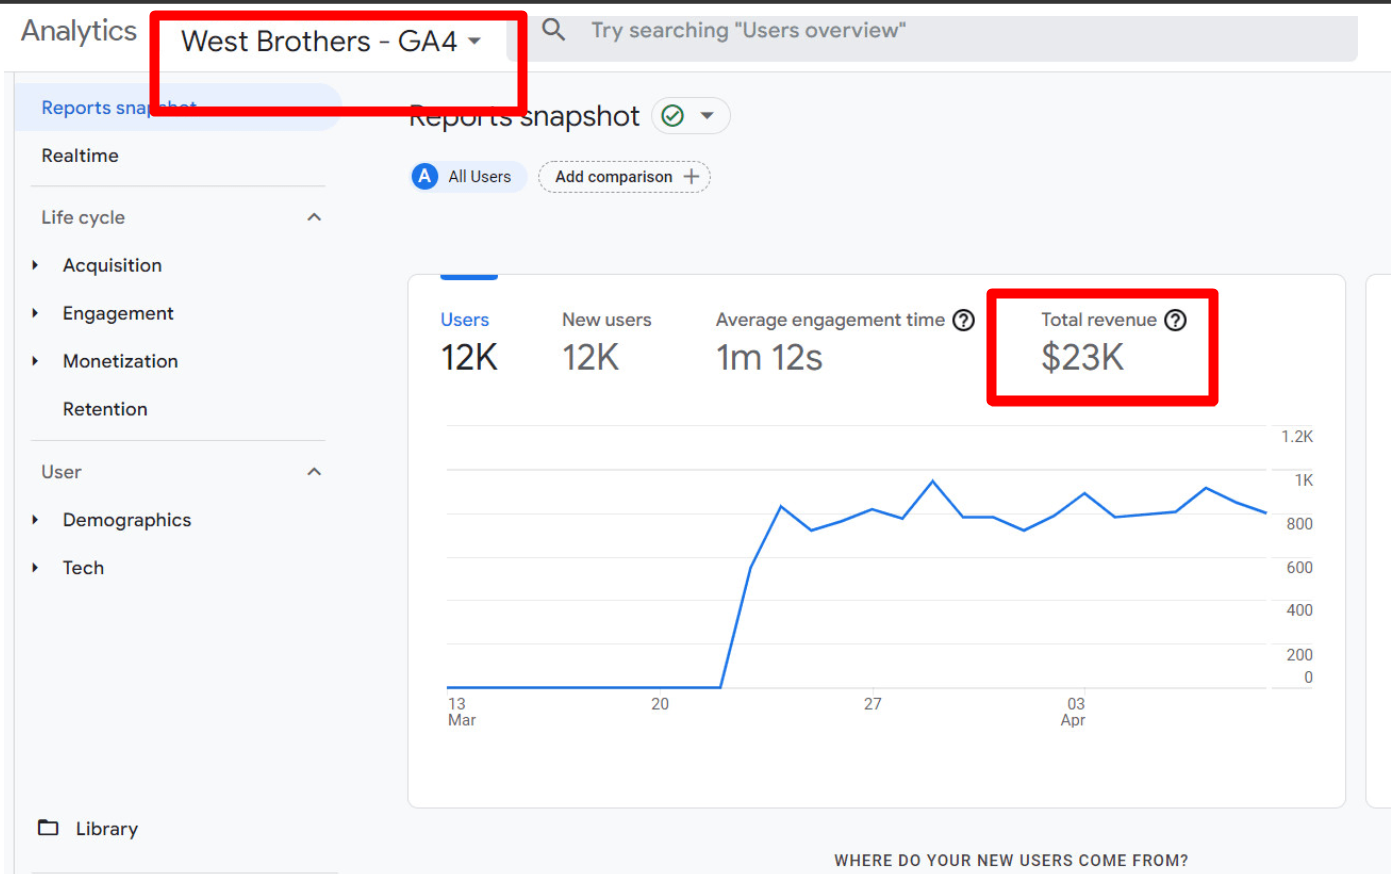The image size is (1391, 874).
Task: Collapse the Life cycle section
Action: click(314, 217)
